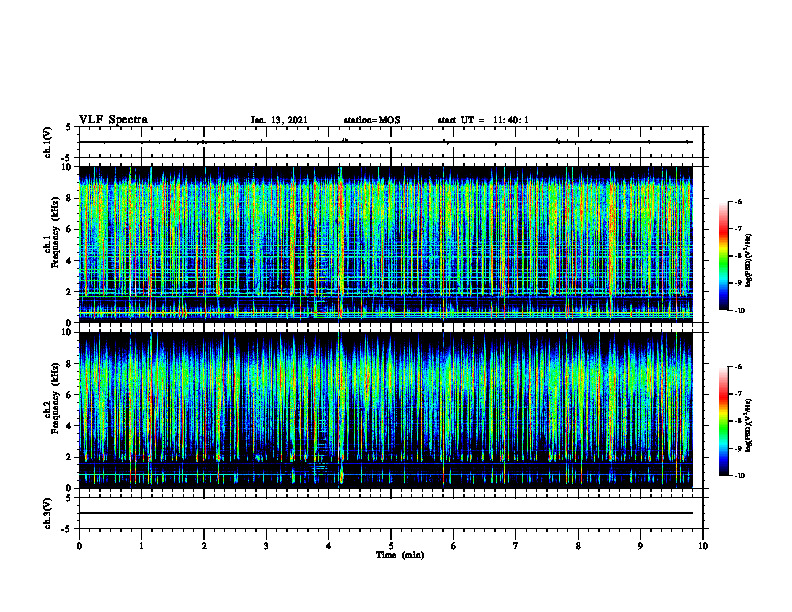The image size is (792, 612).
Task: Click the "4" kHz tick on the ch.1 frequency axis
Action: point(70,261)
